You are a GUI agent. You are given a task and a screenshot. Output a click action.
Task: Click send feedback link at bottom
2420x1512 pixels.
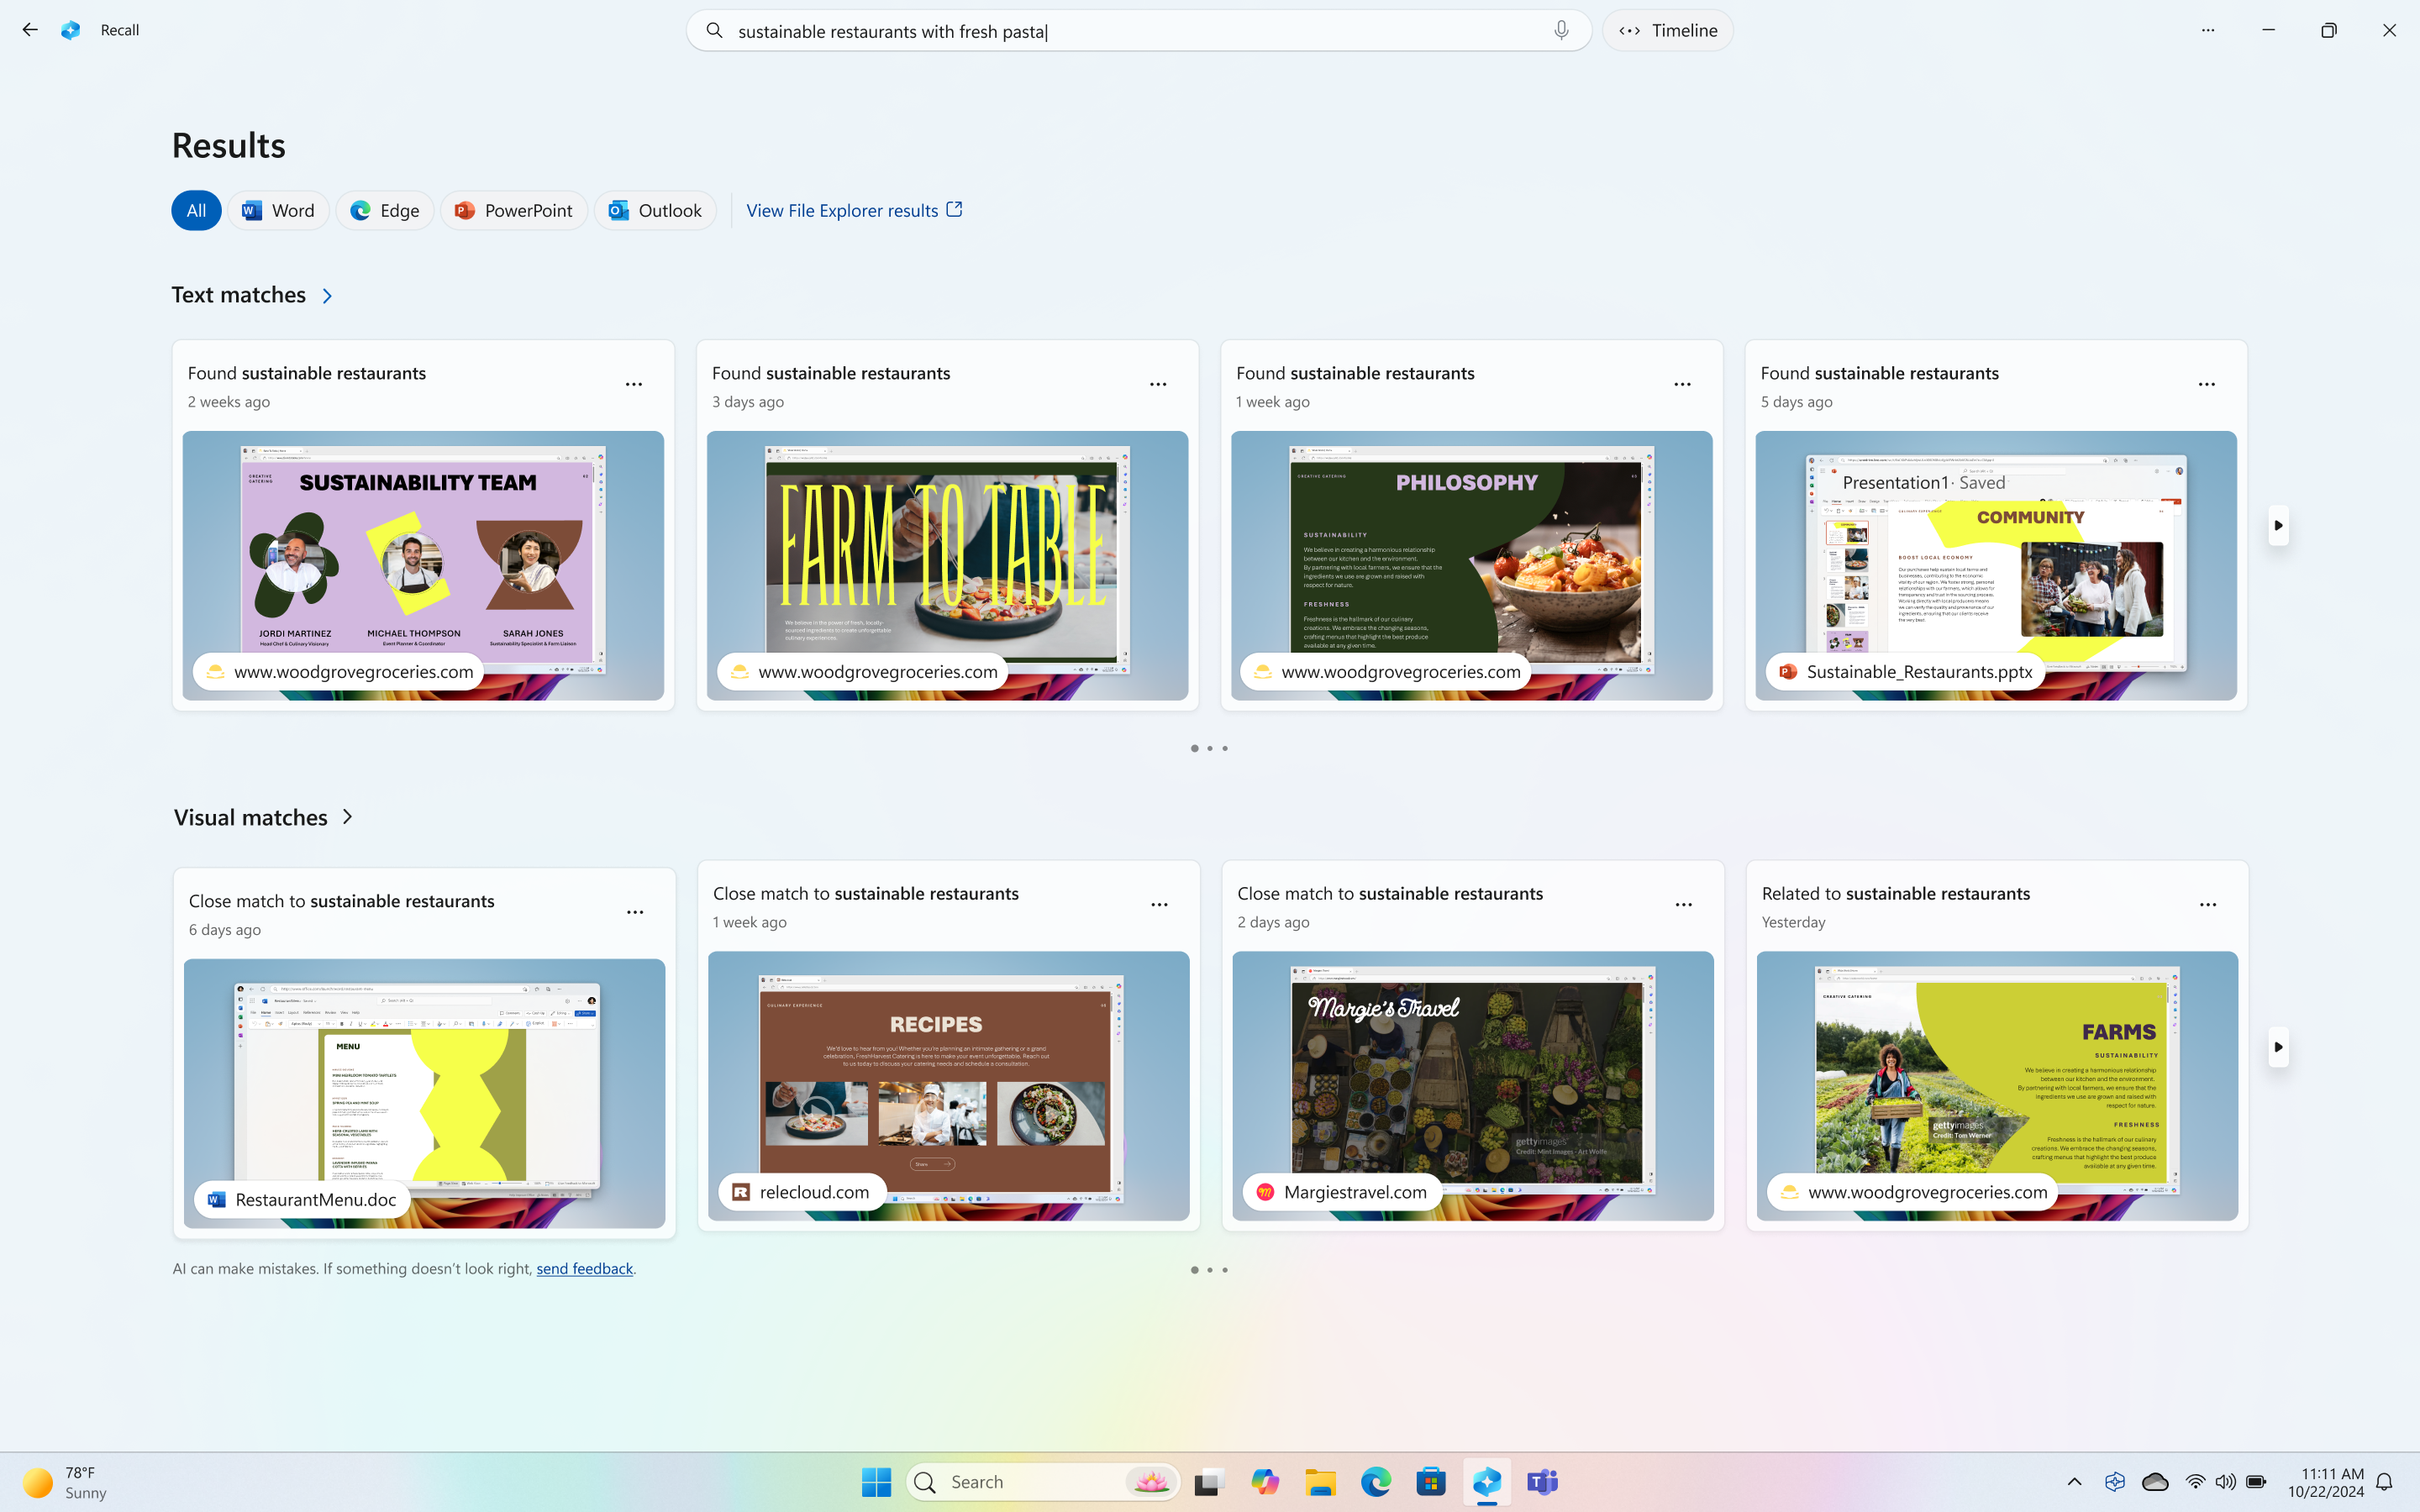[x=584, y=1268]
